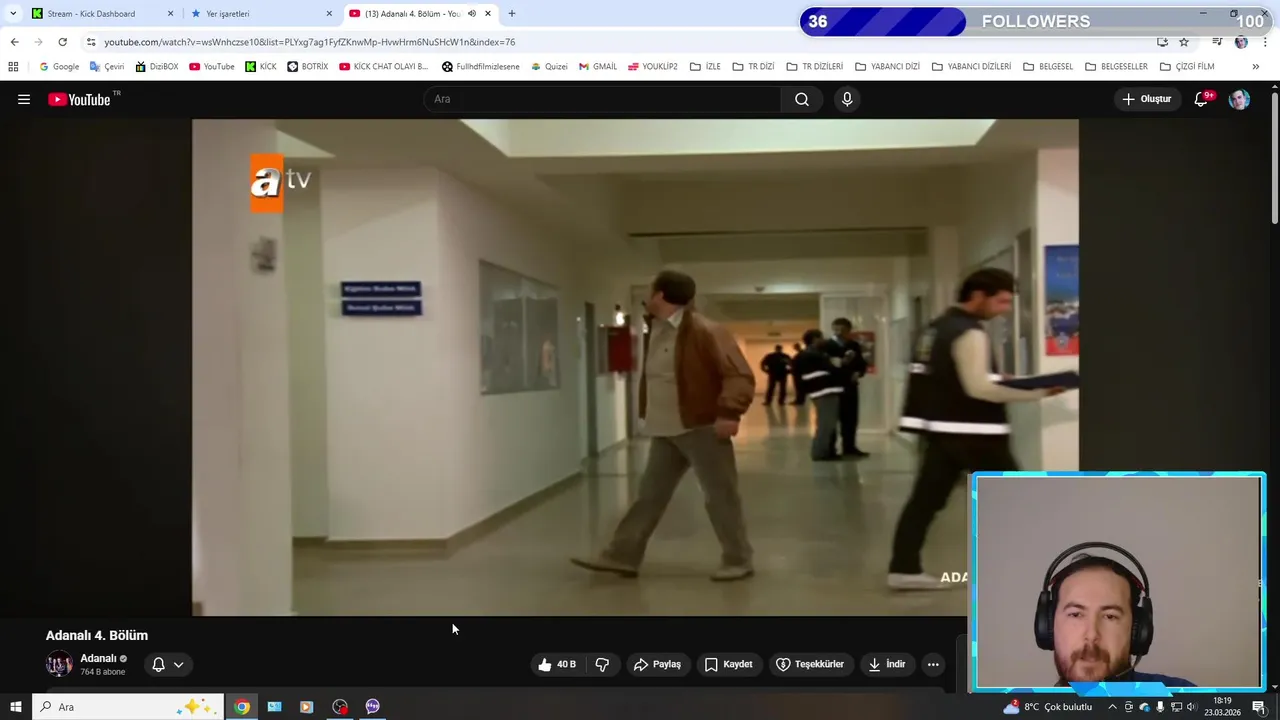The width and height of the screenshot is (1280, 720).
Task: Save the video with Kaydet
Action: 728,664
